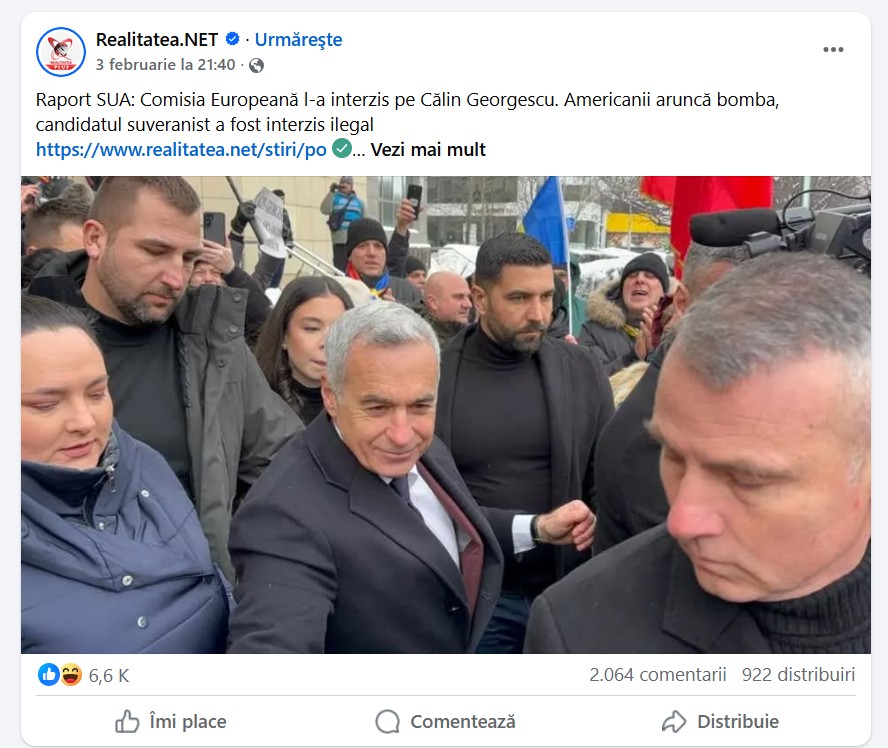Screen dimensions: 888x748
Task: Click the public globe audience icon
Action: point(257,66)
